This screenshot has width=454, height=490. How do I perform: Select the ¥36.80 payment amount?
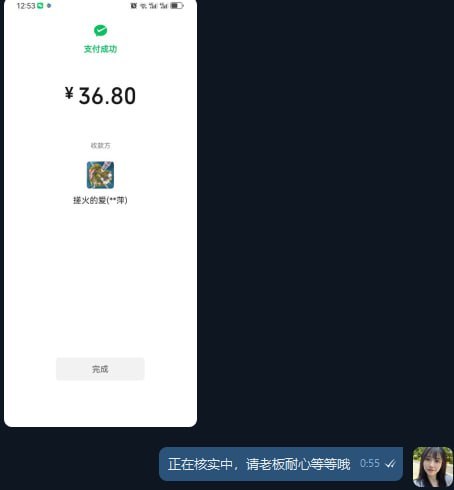tap(100, 96)
